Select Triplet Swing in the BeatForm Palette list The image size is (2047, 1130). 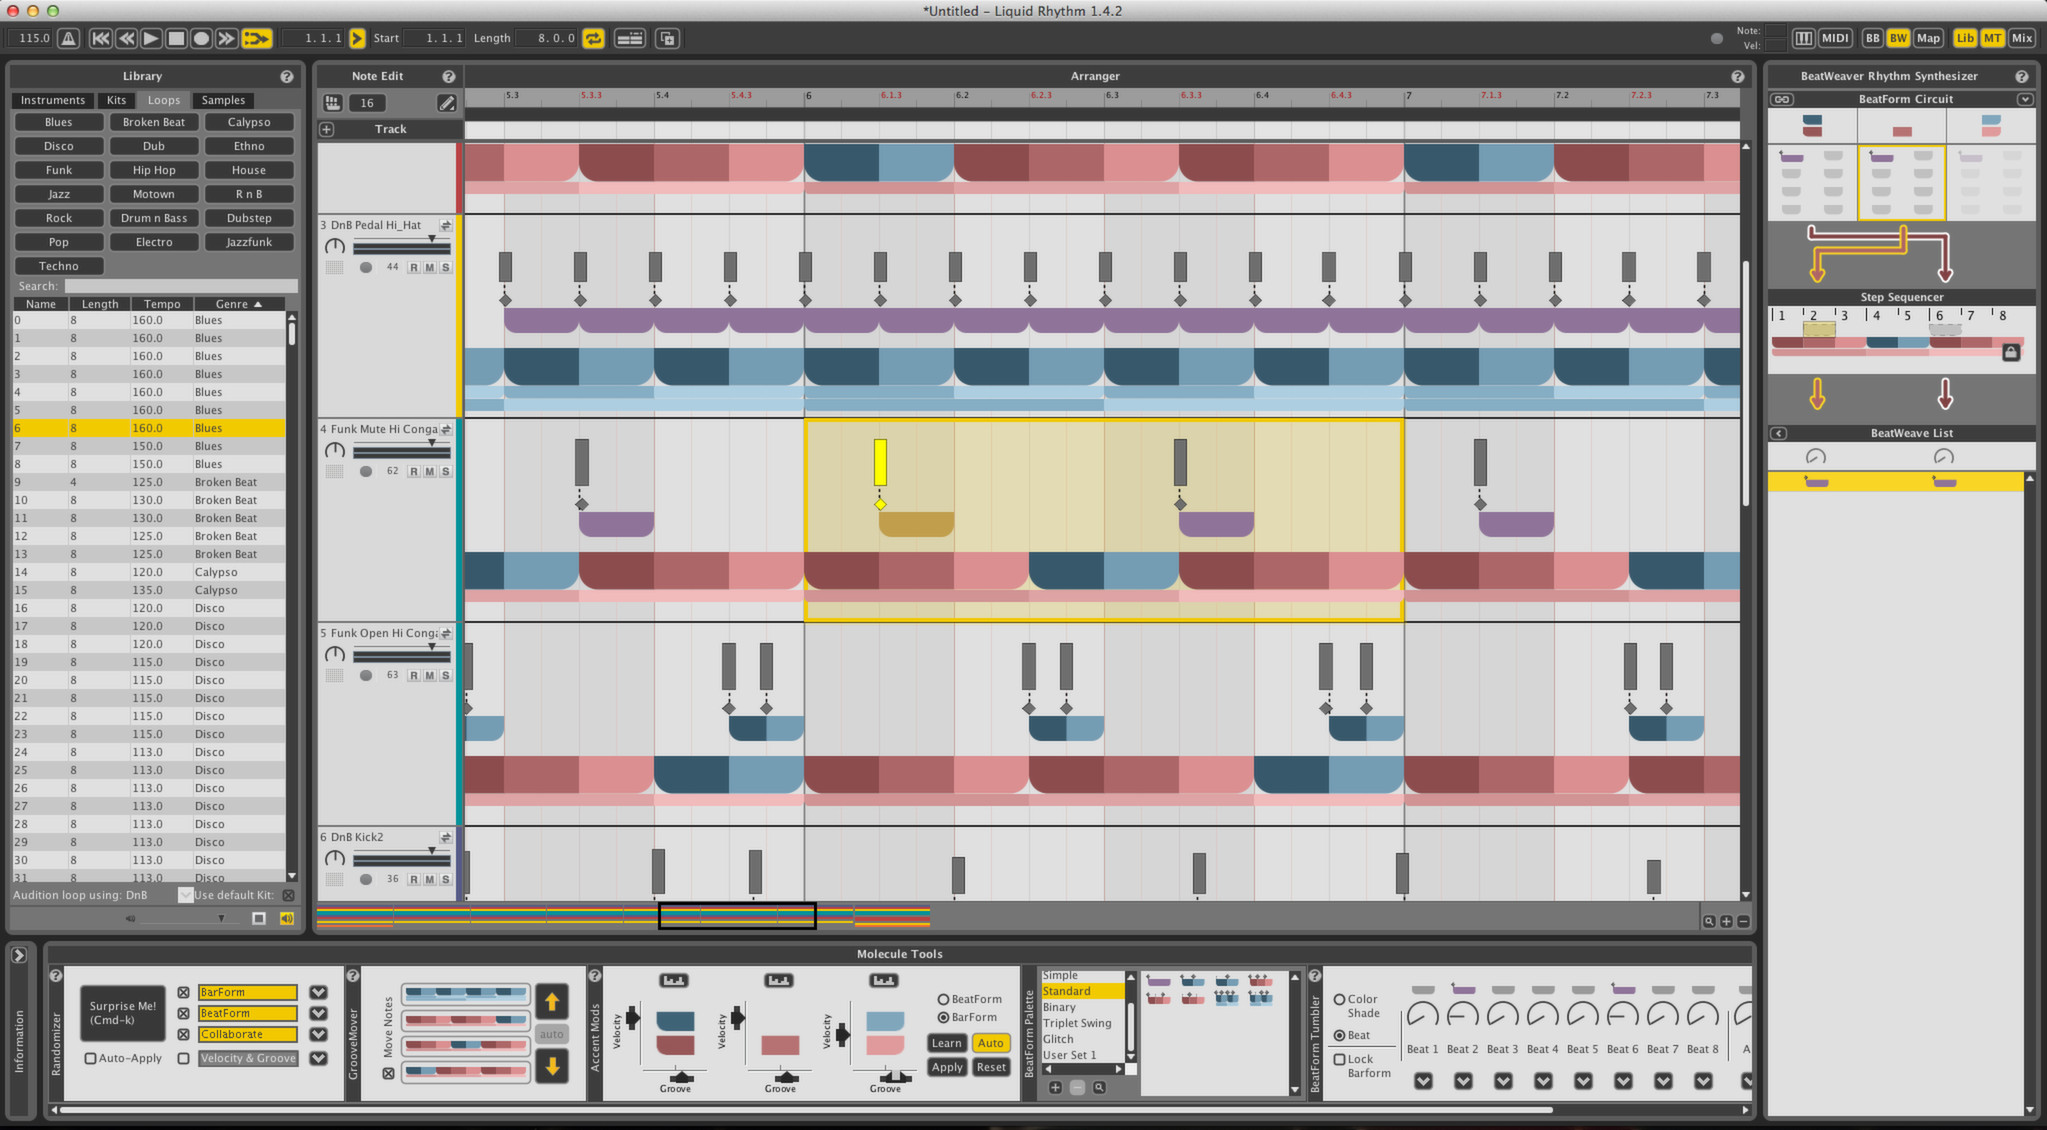pyautogui.click(x=1078, y=1023)
